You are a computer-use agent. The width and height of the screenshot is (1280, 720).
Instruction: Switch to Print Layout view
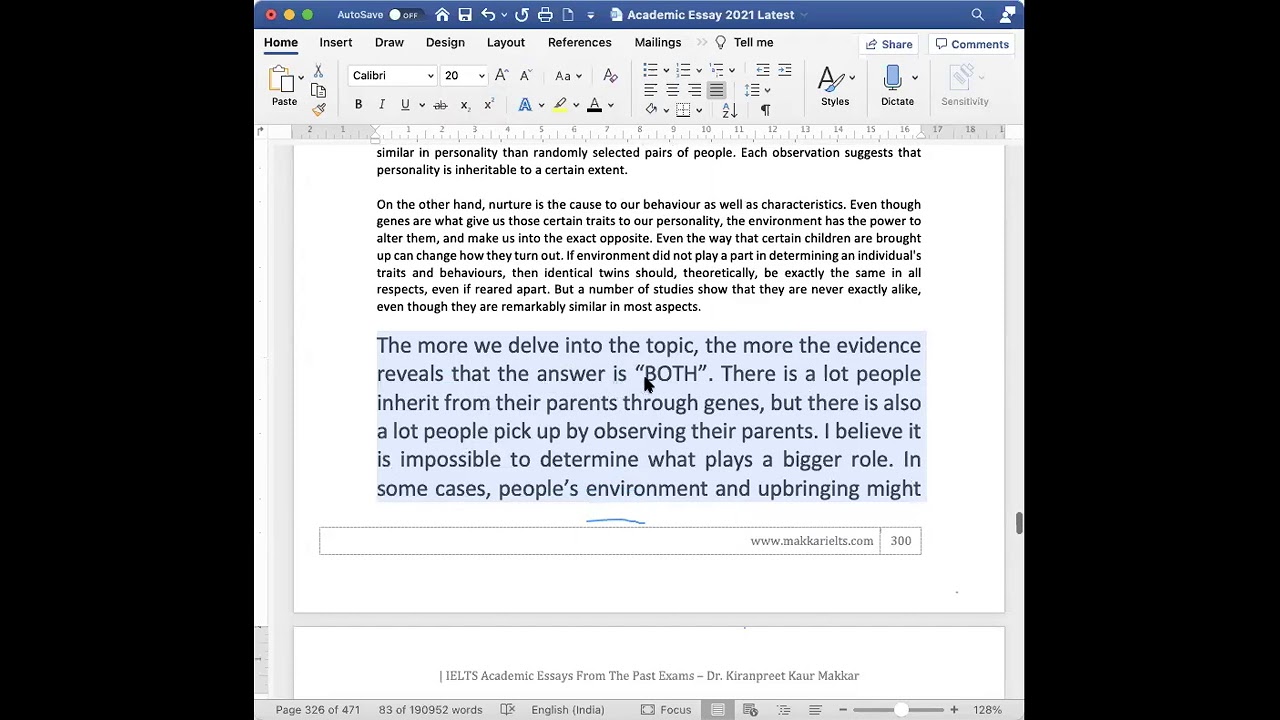pos(717,710)
